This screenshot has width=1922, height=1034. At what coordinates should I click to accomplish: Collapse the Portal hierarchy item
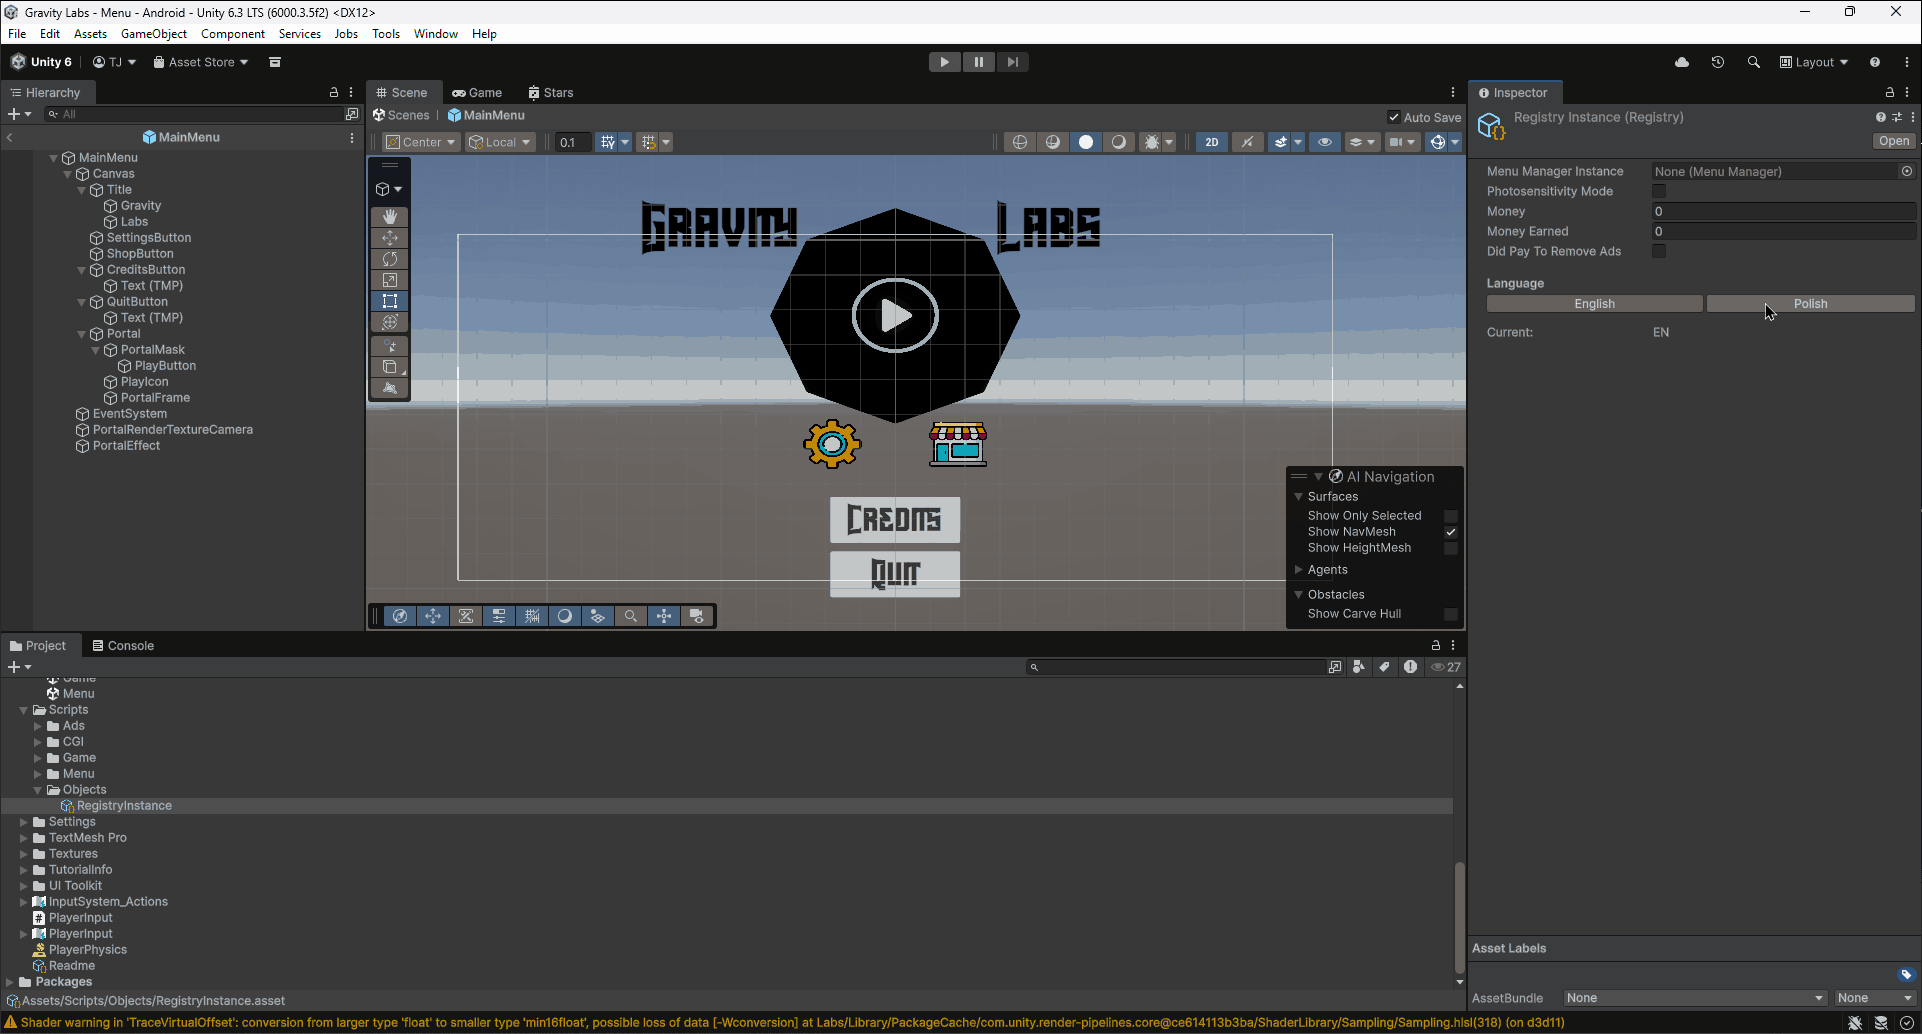(x=82, y=334)
